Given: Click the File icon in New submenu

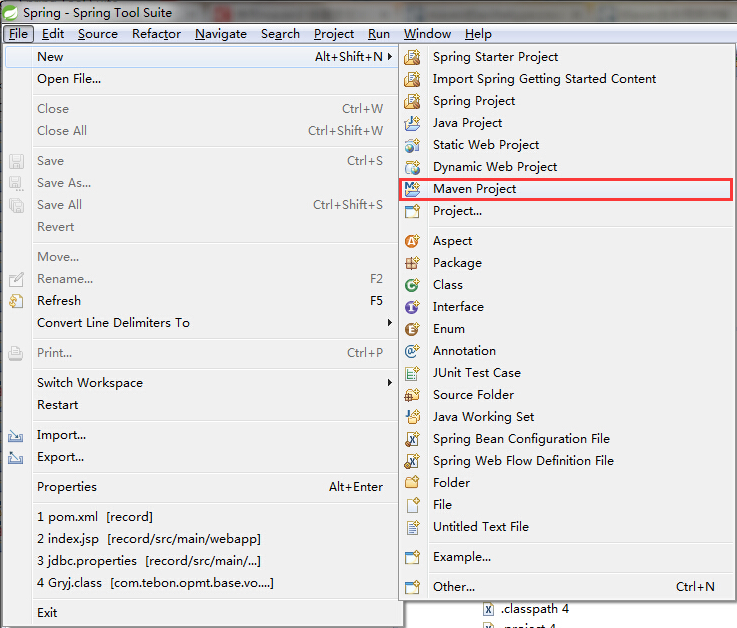Looking at the screenshot, I should click(x=412, y=505).
